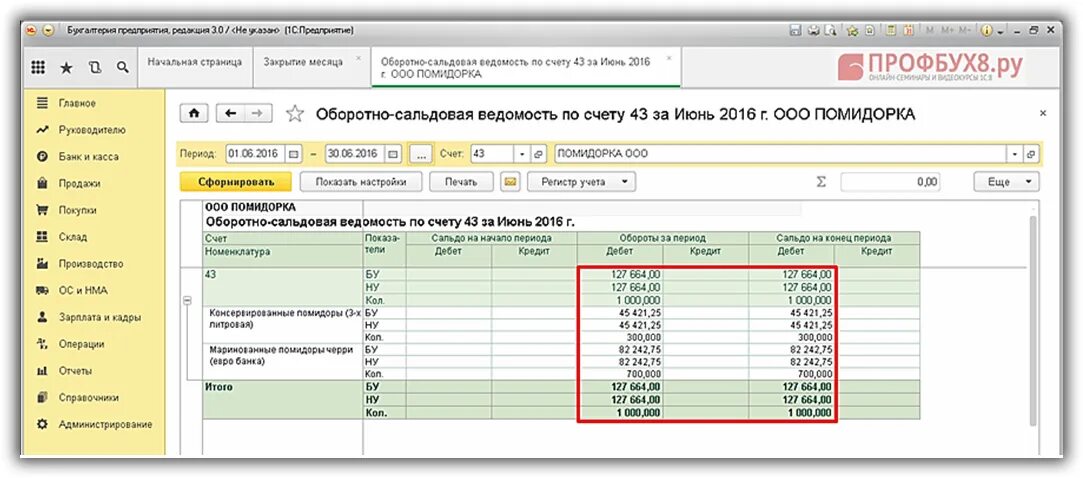Open the Справочники section
This screenshot has height=478, width=1083.
93,398
